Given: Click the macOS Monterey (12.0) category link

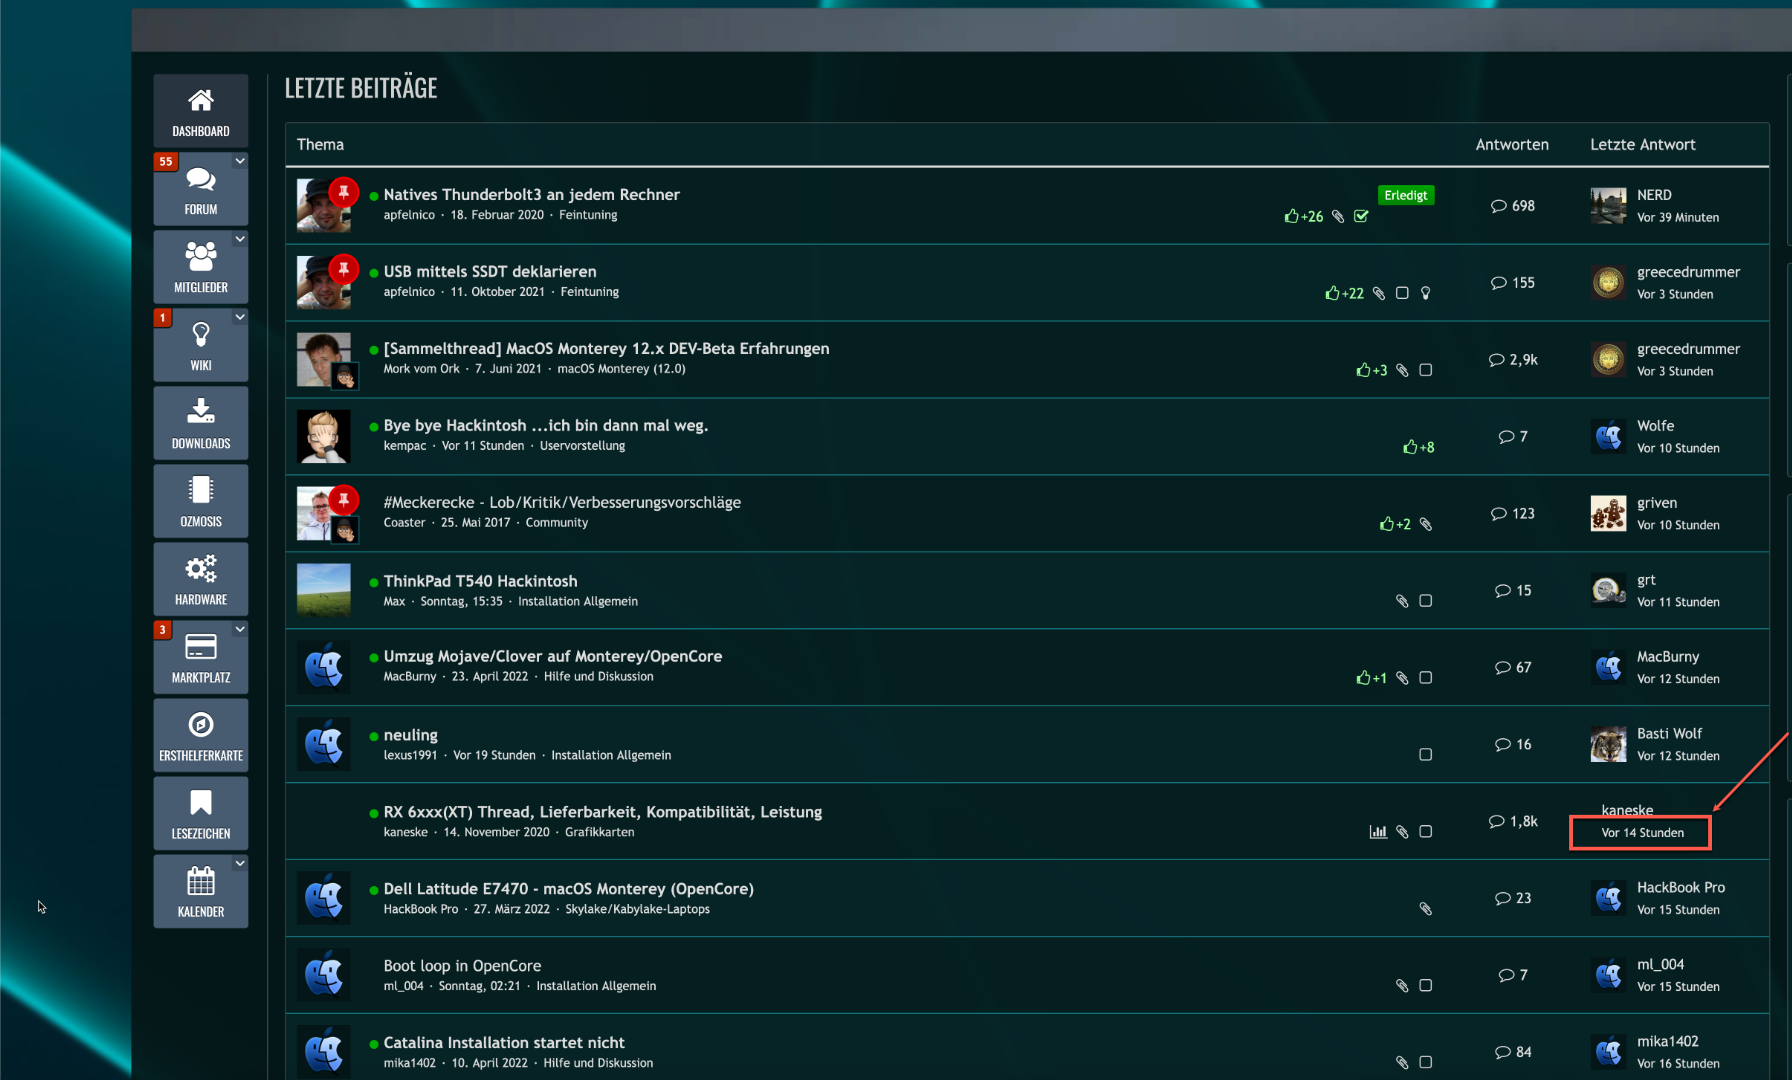Looking at the screenshot, I should click(x=621, y=369).
